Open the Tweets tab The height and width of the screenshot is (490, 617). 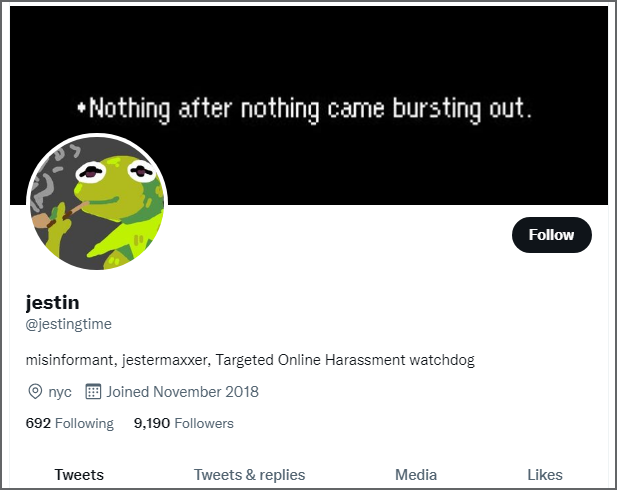click(x=79, y=475)
